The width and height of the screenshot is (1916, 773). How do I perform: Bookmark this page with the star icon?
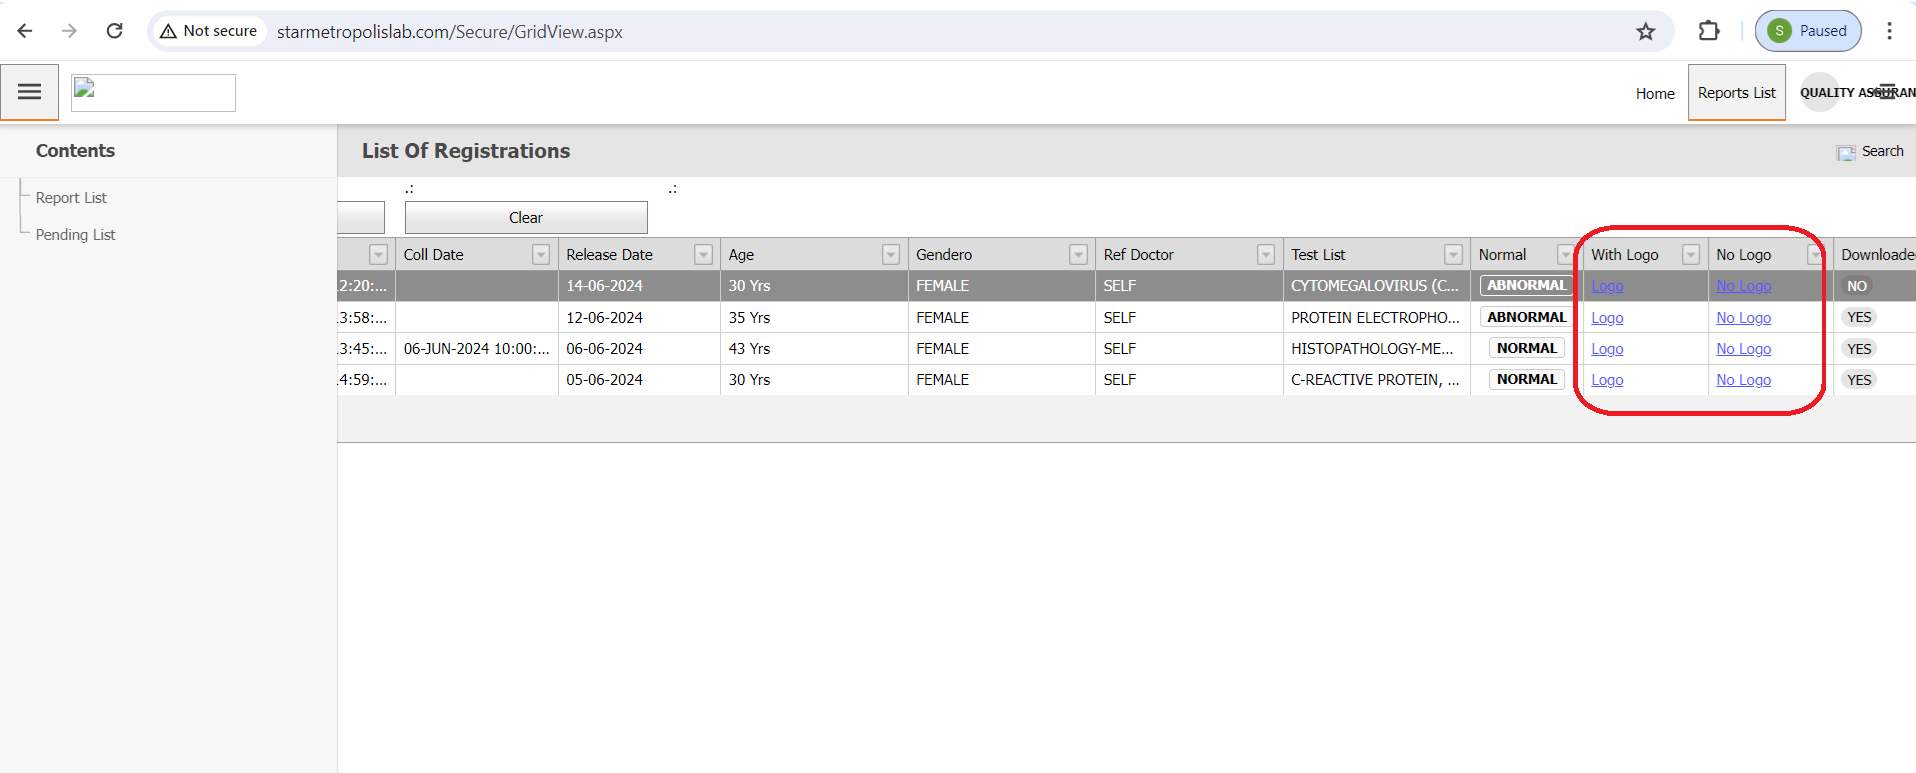tap(1645, 31)
